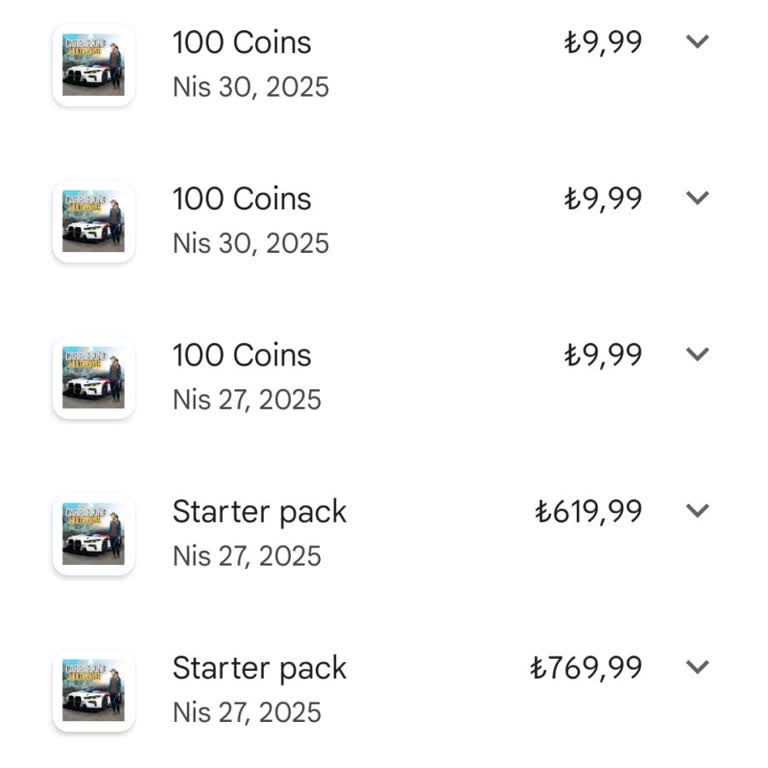Open the Starter pack title priced ₺619,99

coord(259,512)
